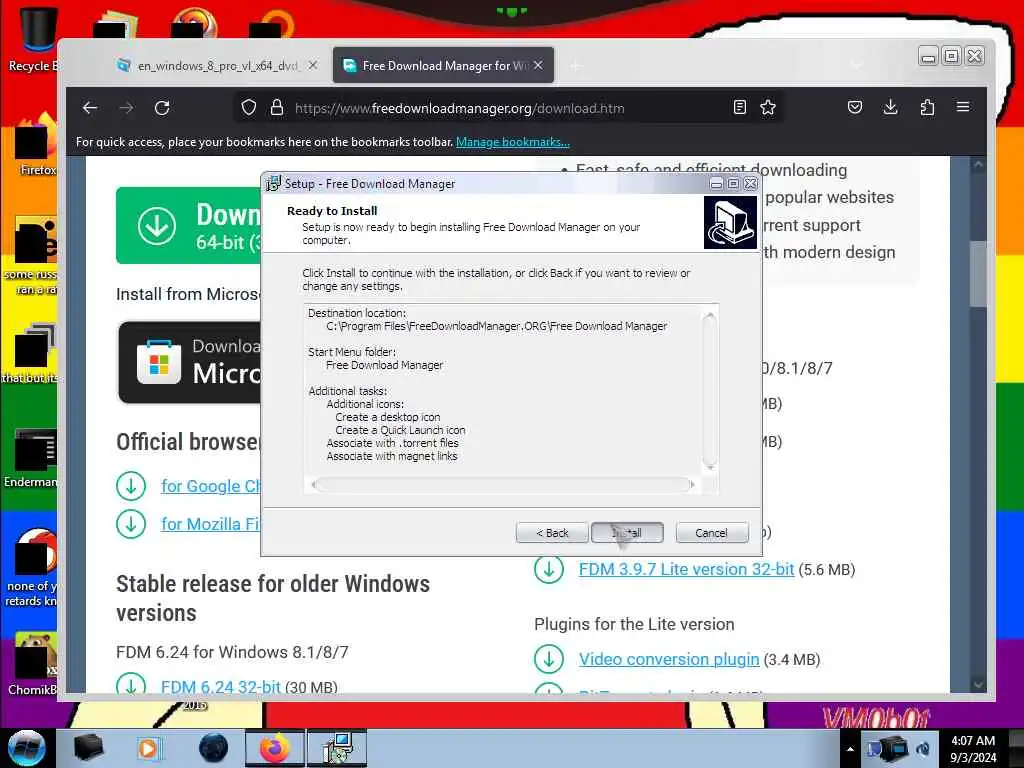Open the Windows Media Player taskbar icon

point(149,748)
